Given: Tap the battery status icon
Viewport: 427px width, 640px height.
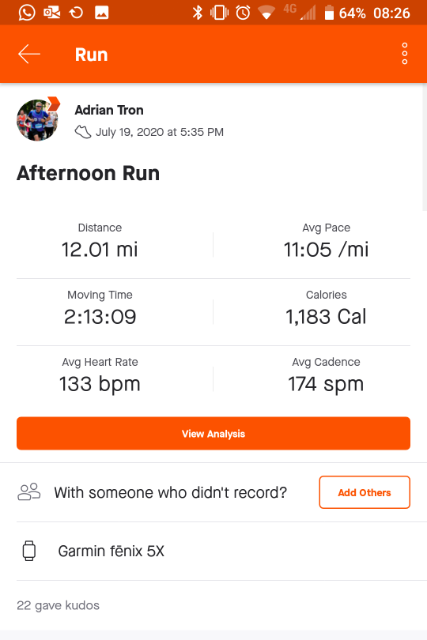Looking at the screenshot, I should (x=329, y=13).
